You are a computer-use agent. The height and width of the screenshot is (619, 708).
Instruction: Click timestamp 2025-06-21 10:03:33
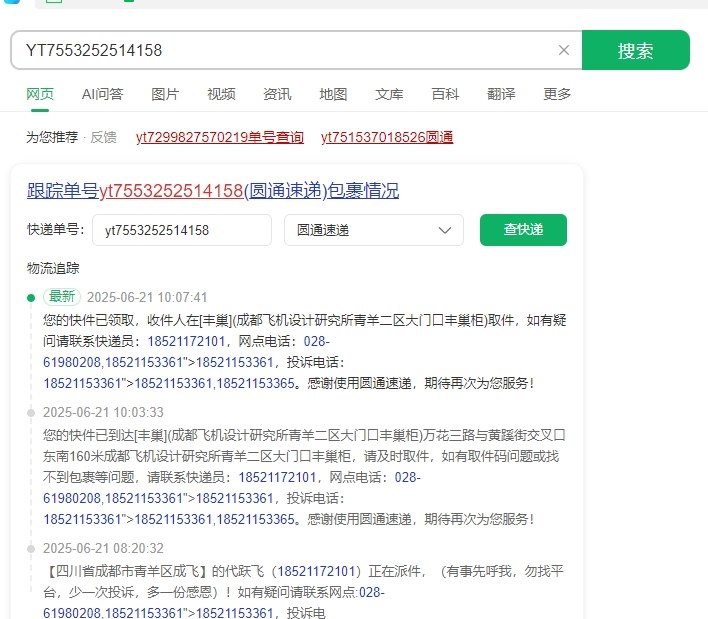(x=103, y=412)
